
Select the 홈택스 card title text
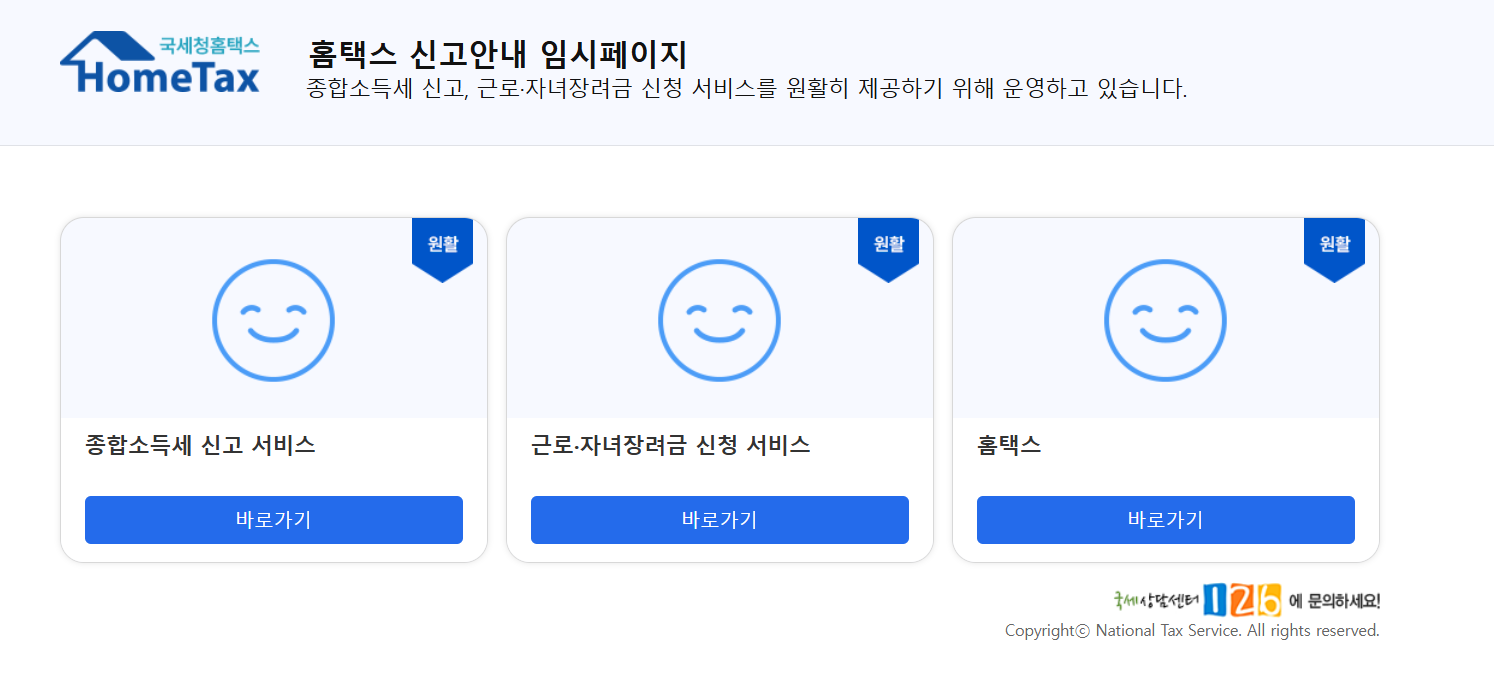tap(1009, 445)
